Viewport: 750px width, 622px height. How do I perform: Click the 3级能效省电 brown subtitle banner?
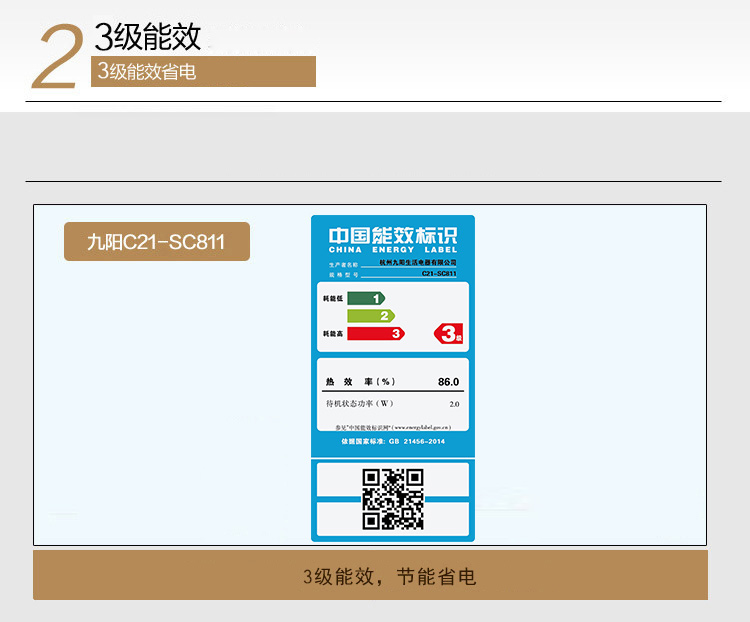pyautogui.click(x=203, y=71)
